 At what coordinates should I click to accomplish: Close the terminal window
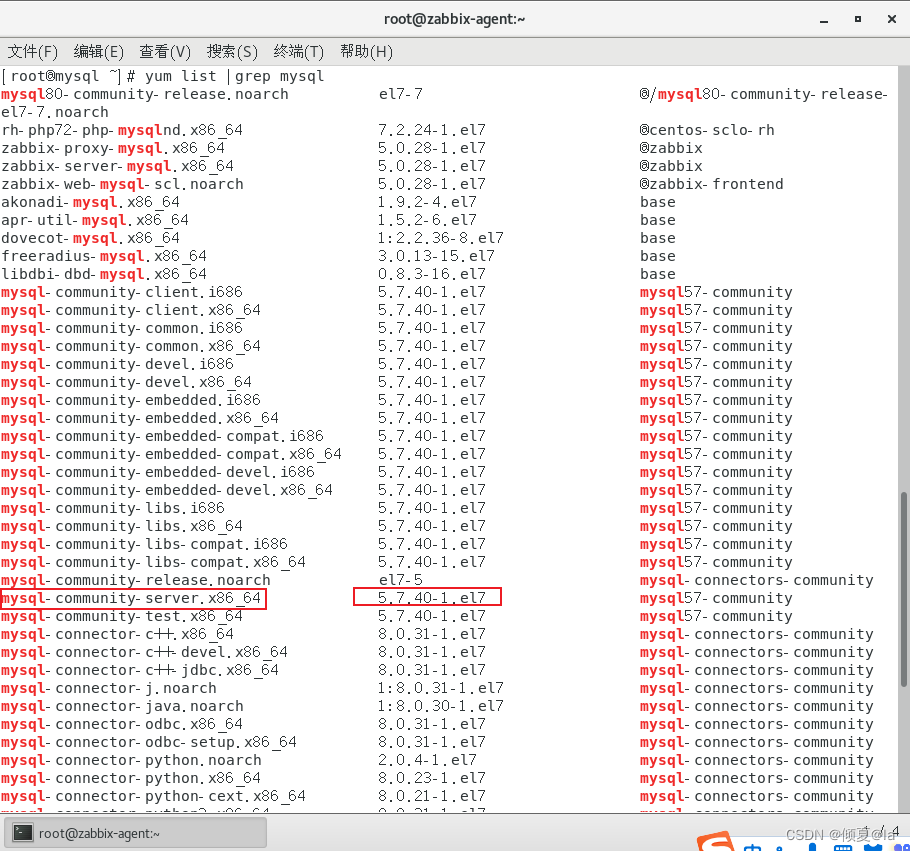[x=892, y=19]
